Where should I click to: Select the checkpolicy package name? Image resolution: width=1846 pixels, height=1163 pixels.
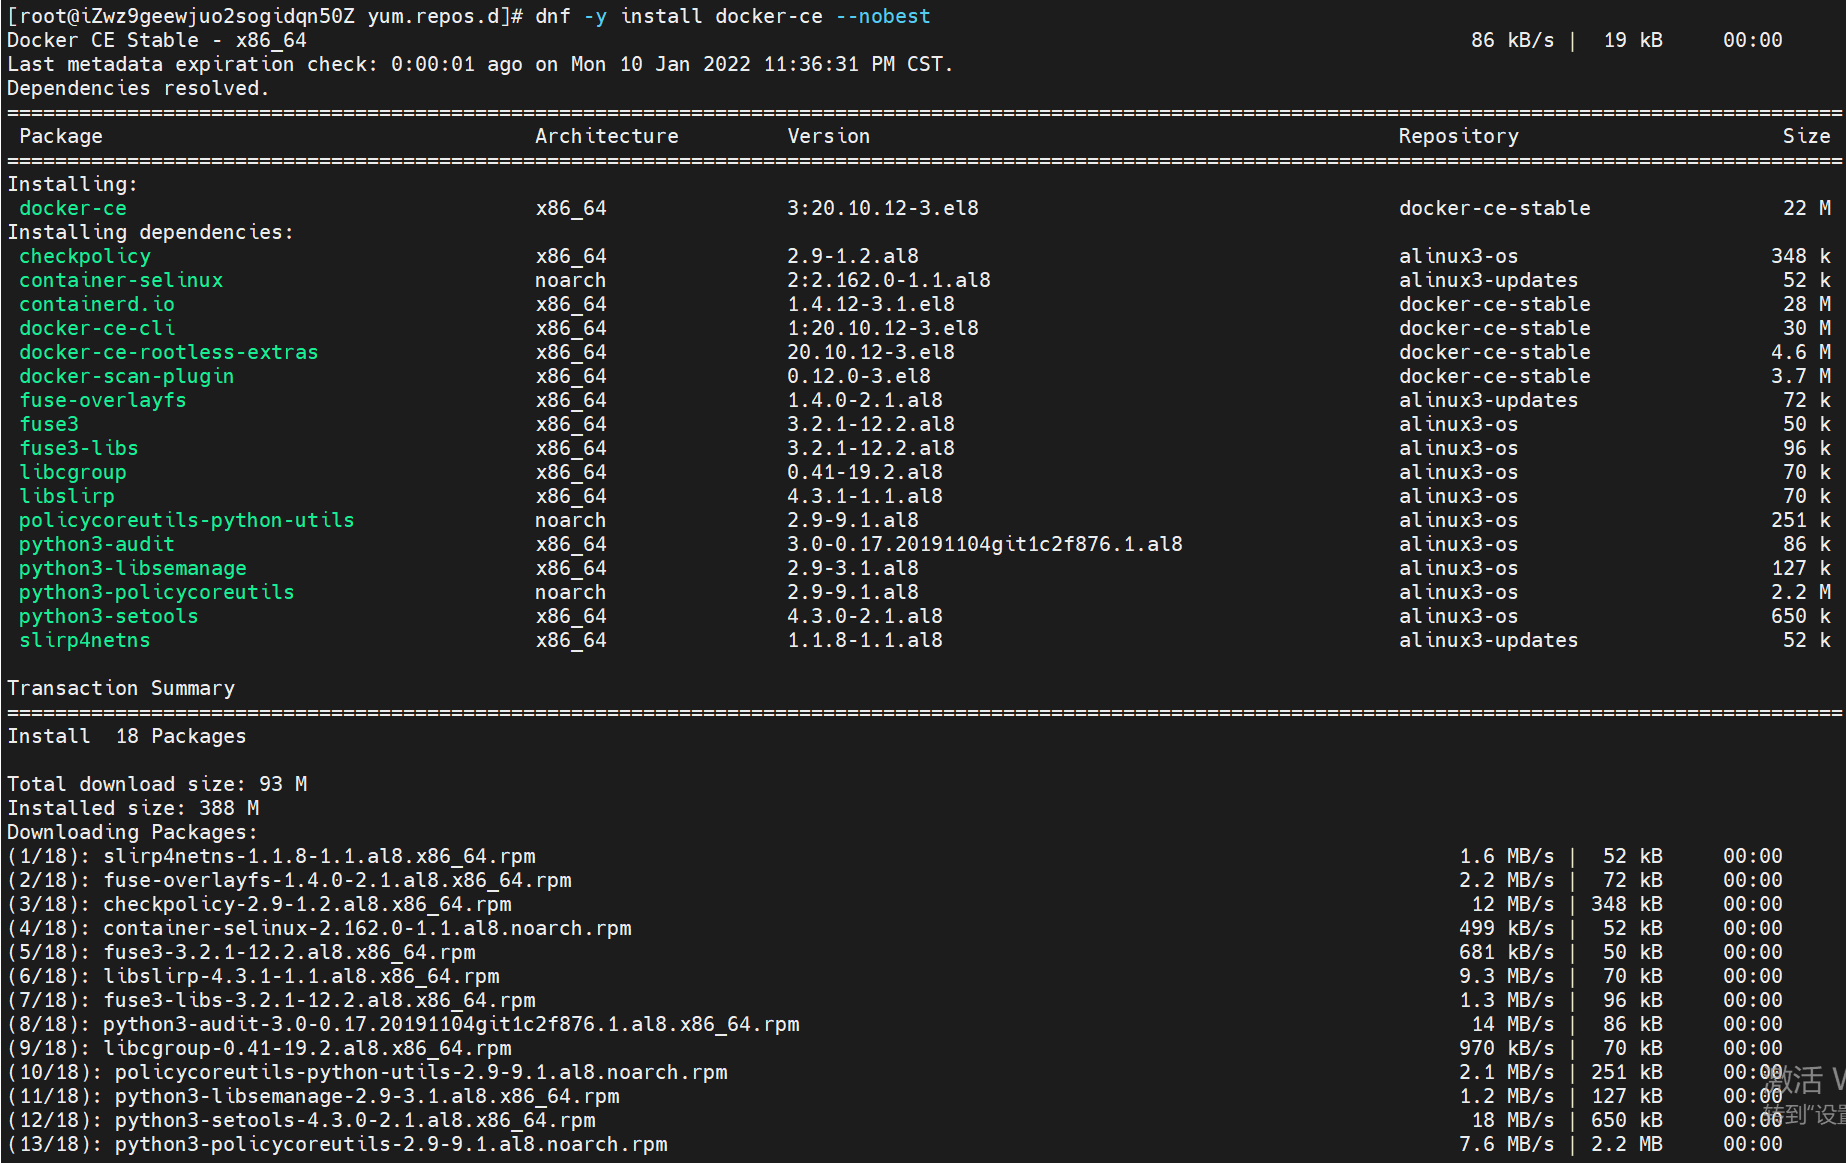click(85, 256)
